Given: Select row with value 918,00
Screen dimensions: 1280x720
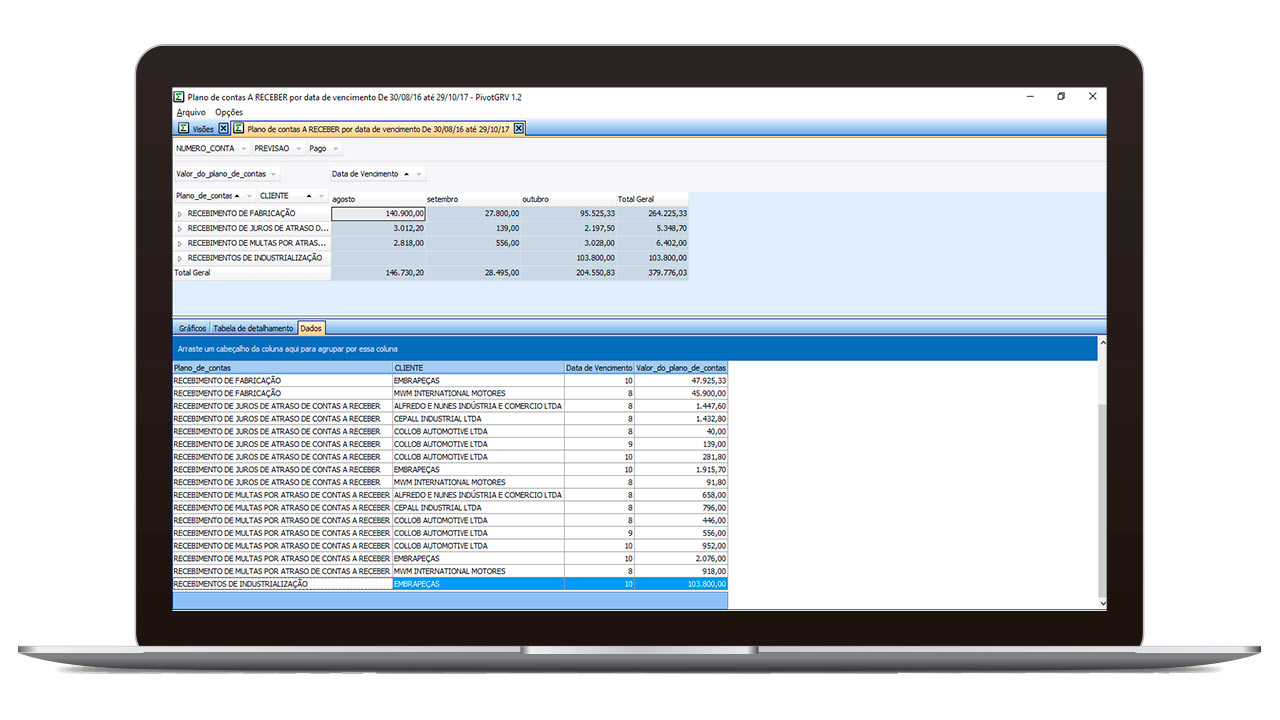Looking at the screenshot, I should 450,571.
